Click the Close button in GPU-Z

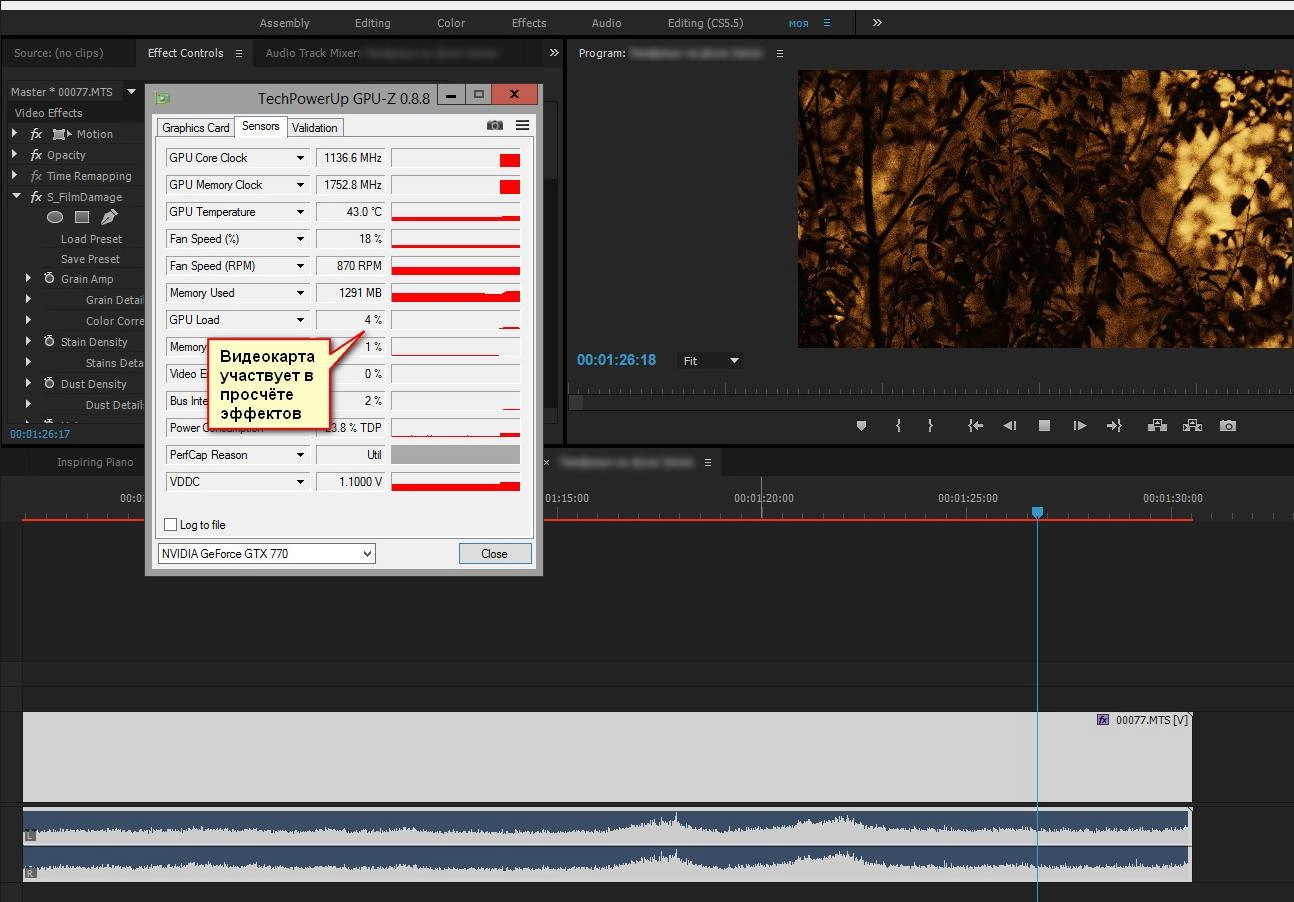point(495,553)
